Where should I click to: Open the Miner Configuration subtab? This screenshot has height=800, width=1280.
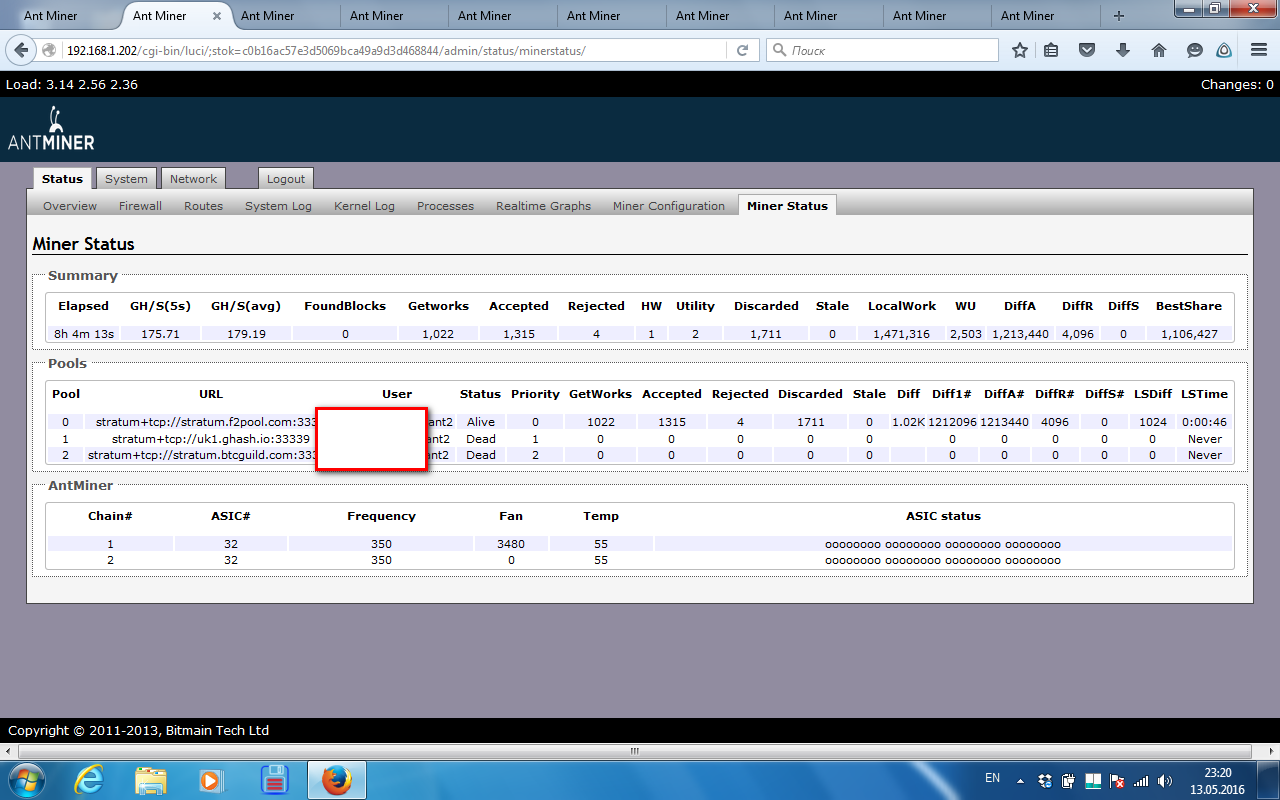point(669,206)
